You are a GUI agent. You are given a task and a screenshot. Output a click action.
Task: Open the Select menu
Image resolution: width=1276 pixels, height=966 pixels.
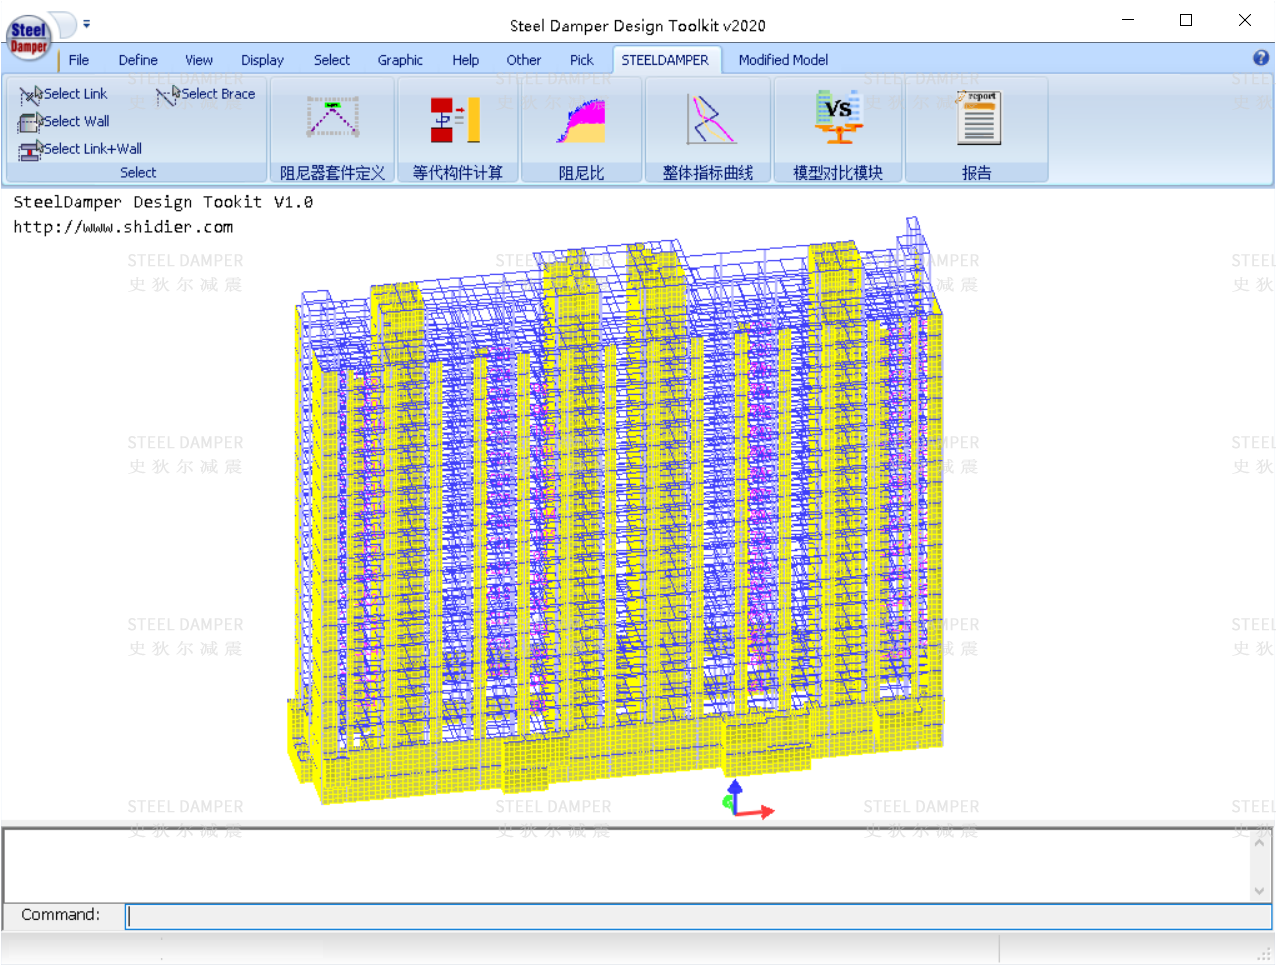tap(332, 60)
